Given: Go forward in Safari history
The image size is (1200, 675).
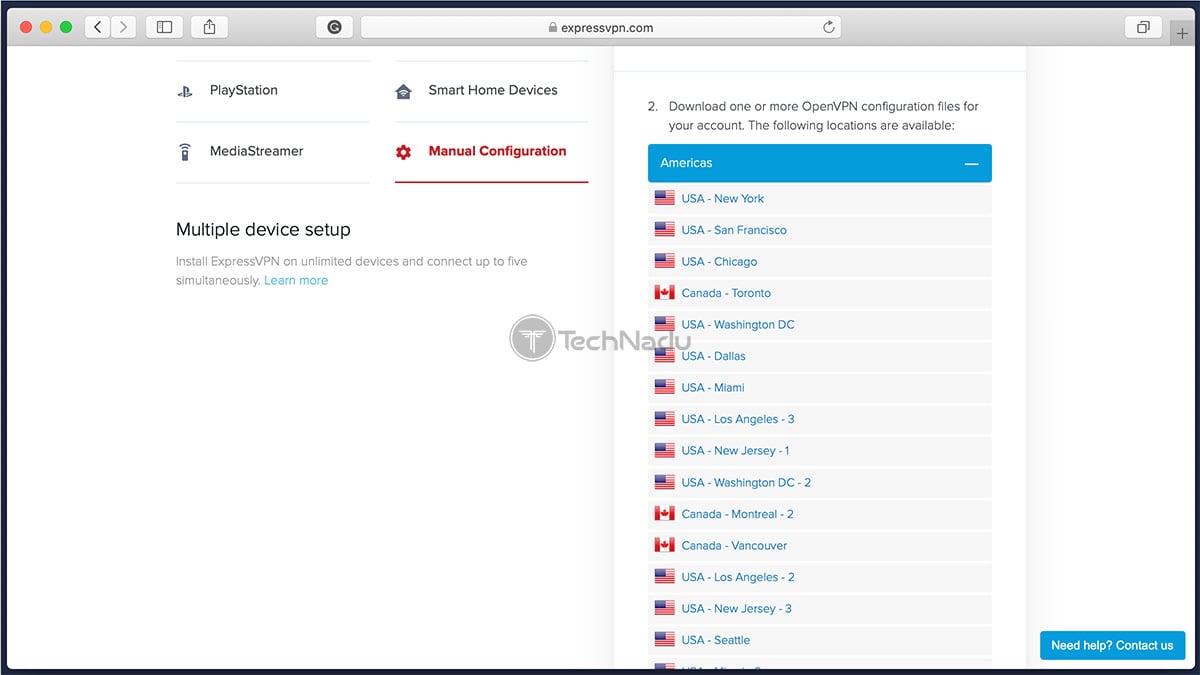Looking at the screenshot, I should point(123,28).
